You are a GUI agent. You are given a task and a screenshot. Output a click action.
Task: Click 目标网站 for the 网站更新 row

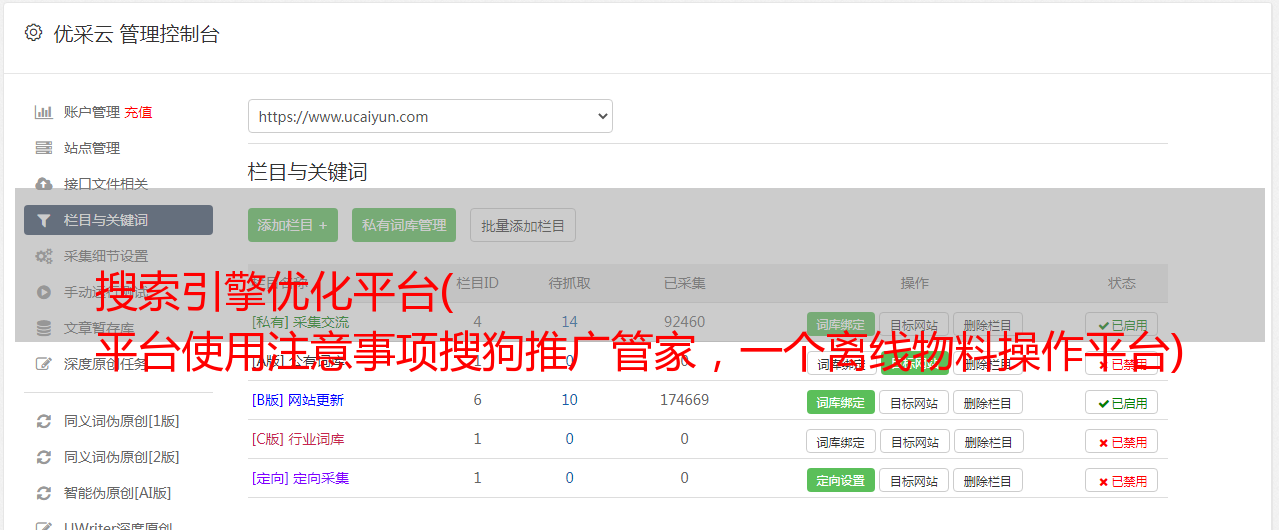pos(914,403)
